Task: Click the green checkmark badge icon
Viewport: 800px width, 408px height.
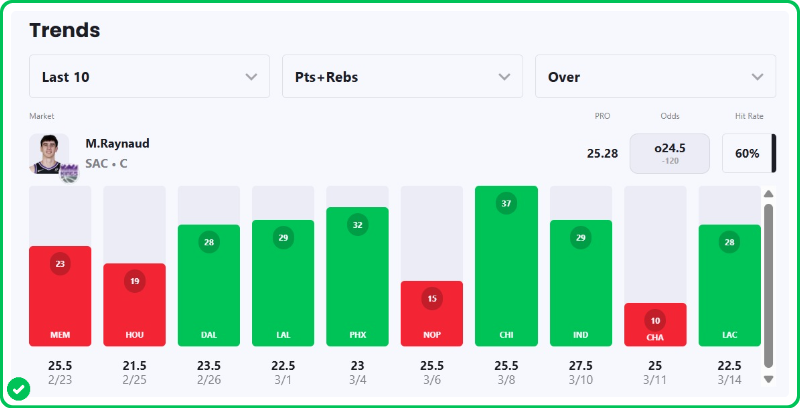Action: [17, 388]
